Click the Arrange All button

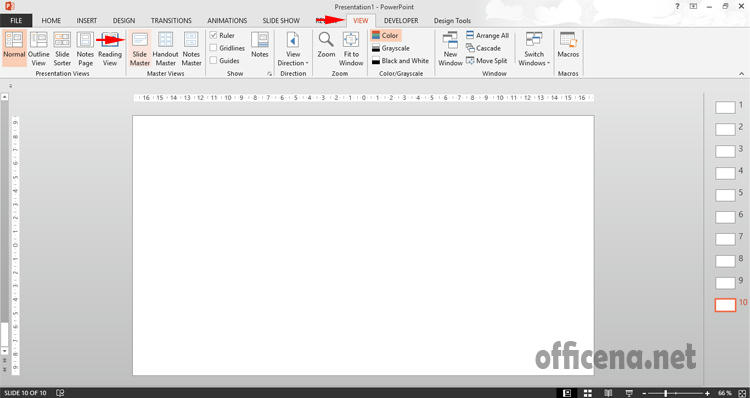487,35
